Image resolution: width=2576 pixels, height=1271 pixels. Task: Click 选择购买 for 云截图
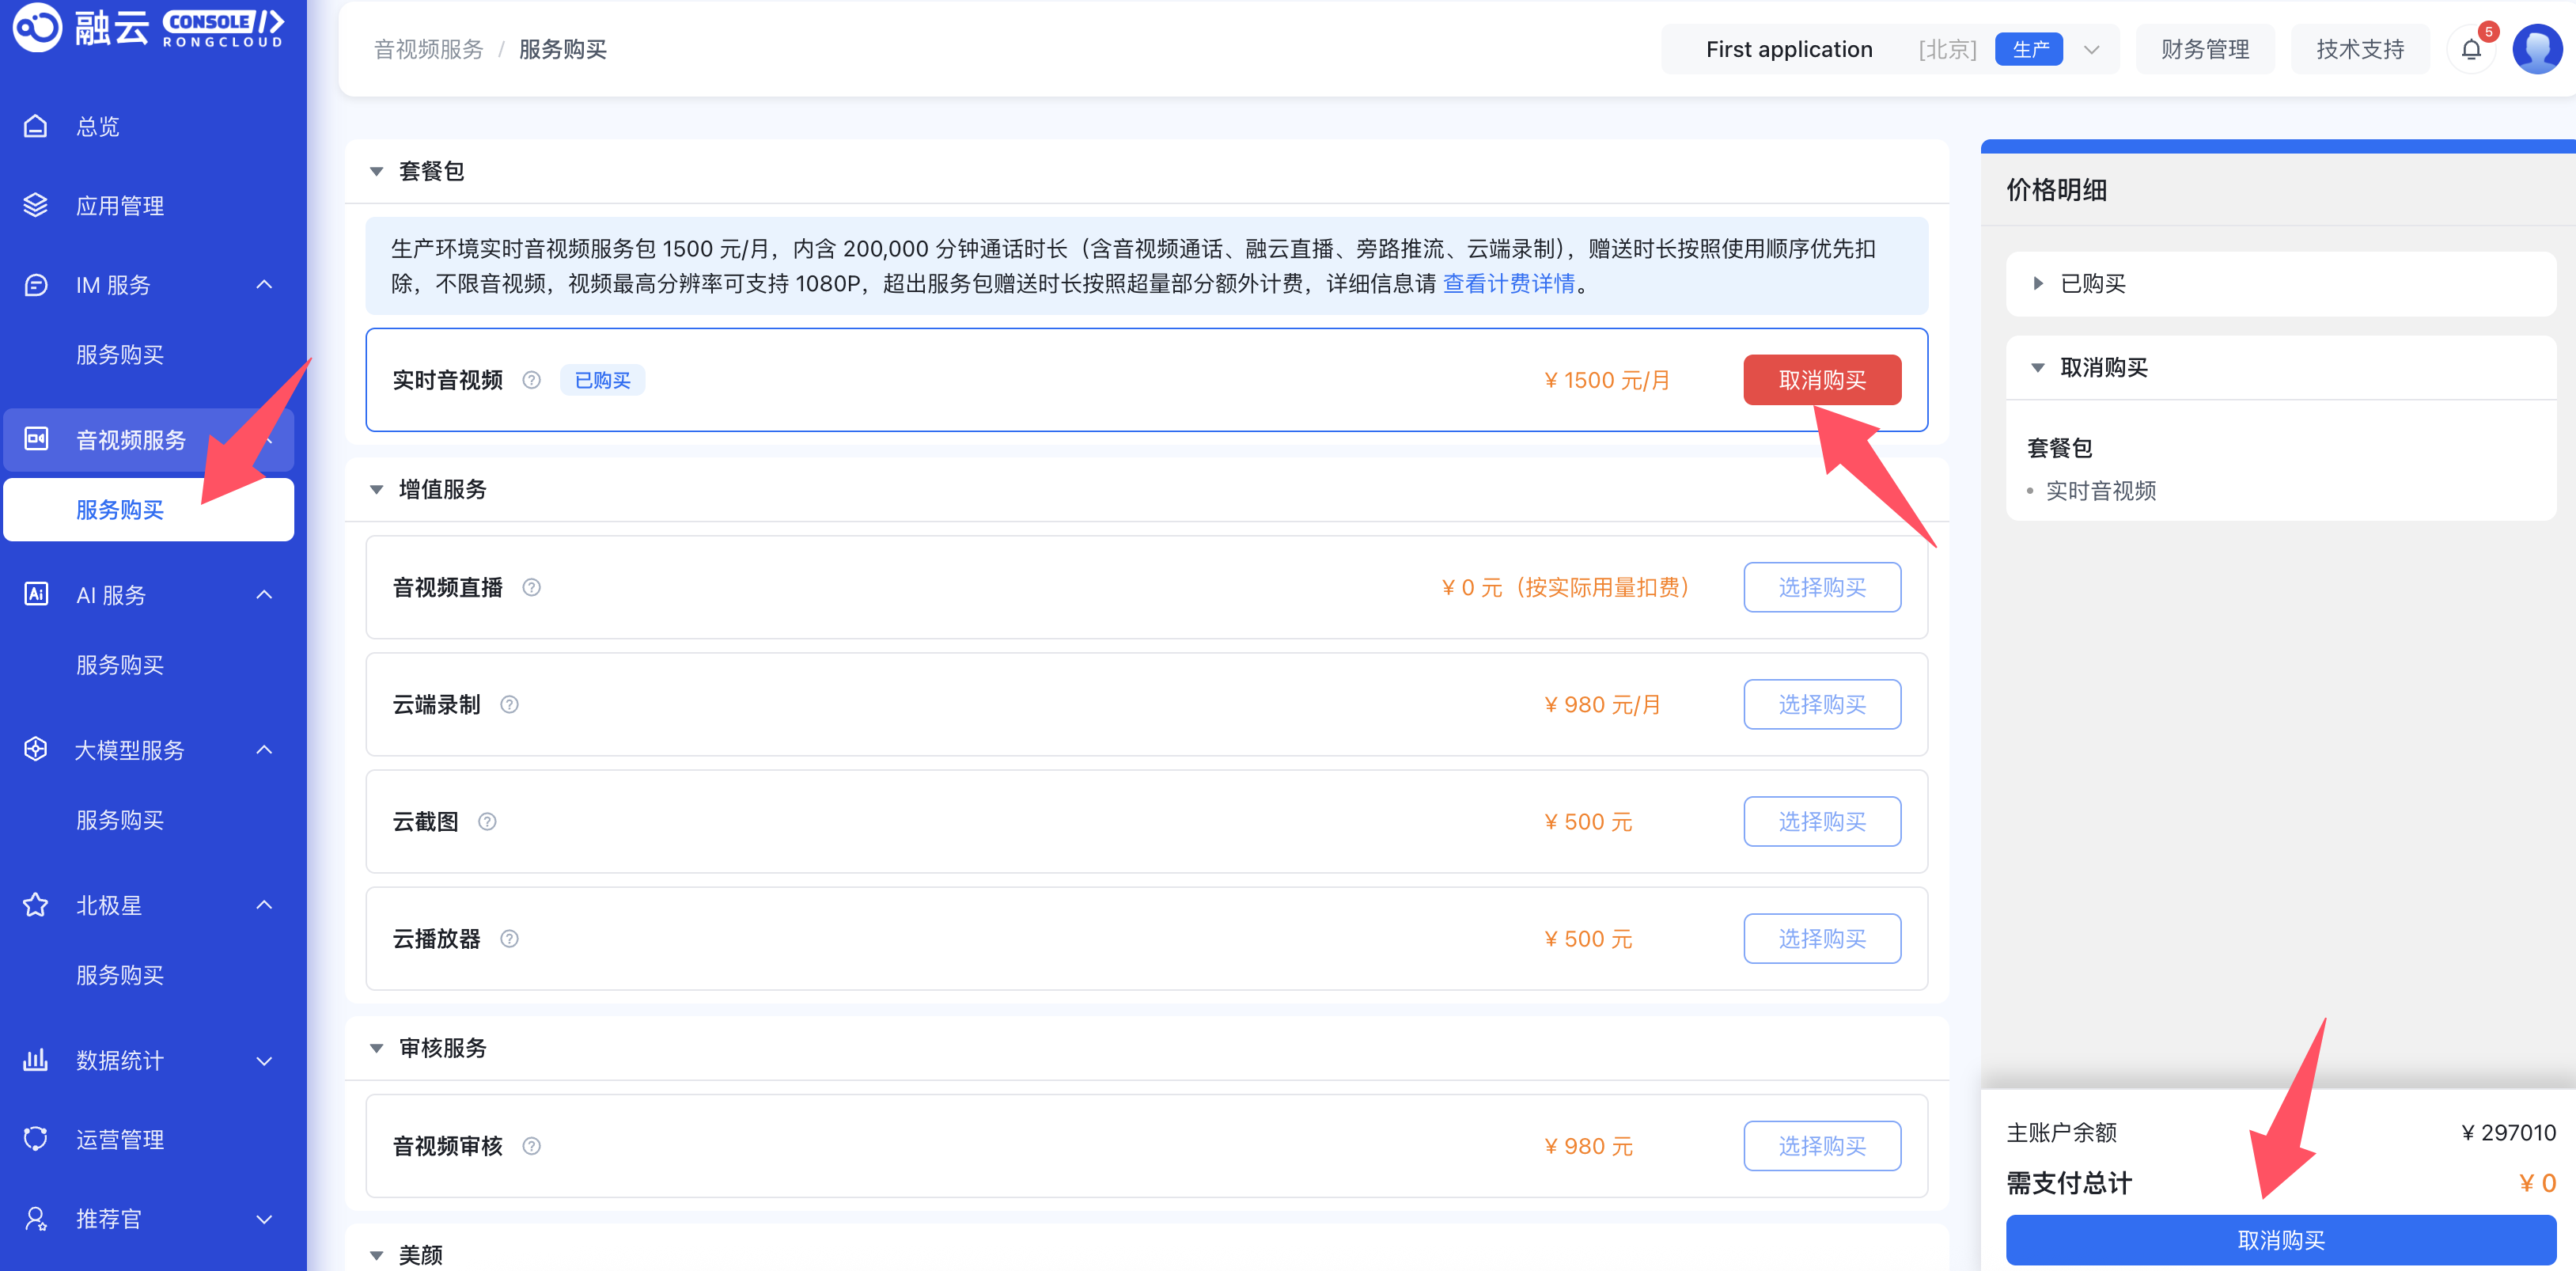pyautogui.click(x=1822, y=821)
